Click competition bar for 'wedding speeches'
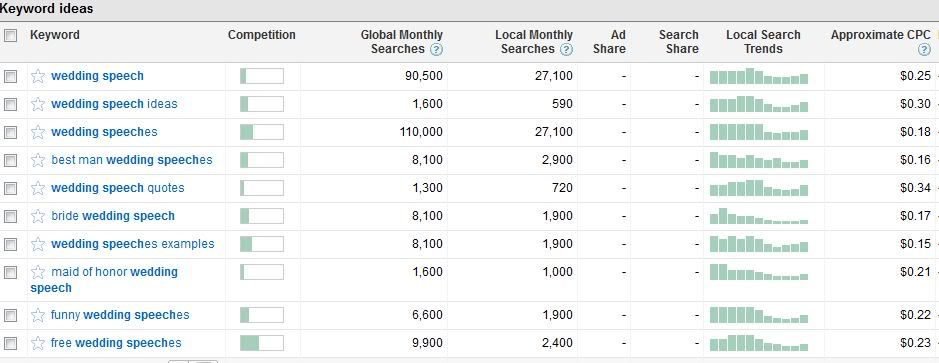The height and width of the screenshot is (363, 939). pyautogui.click(x=262, y=132)
